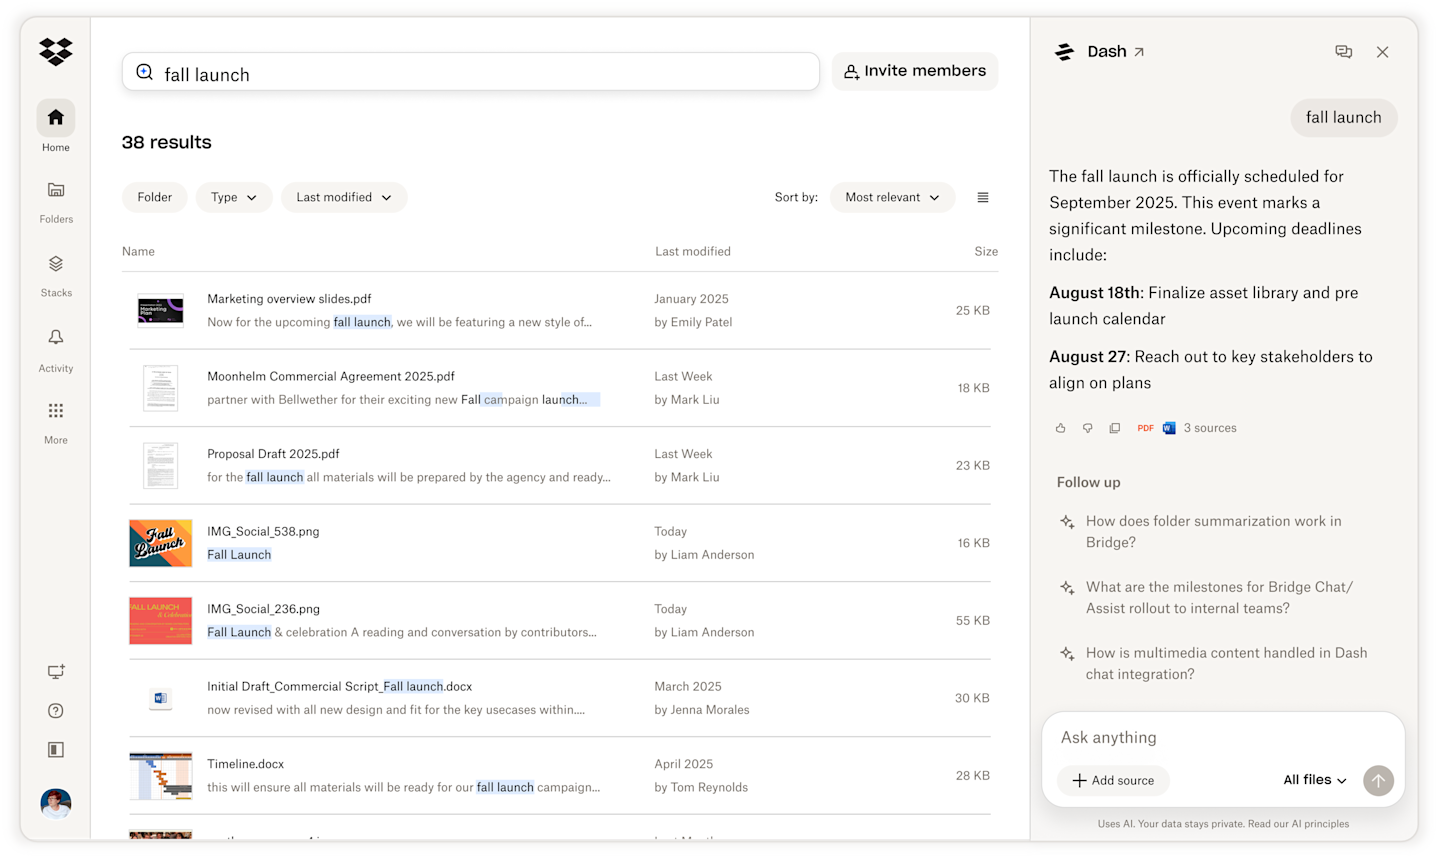Send the Dash message arrow button
This screenshot has width=1440, height=858.
(x=1378, y=780)
